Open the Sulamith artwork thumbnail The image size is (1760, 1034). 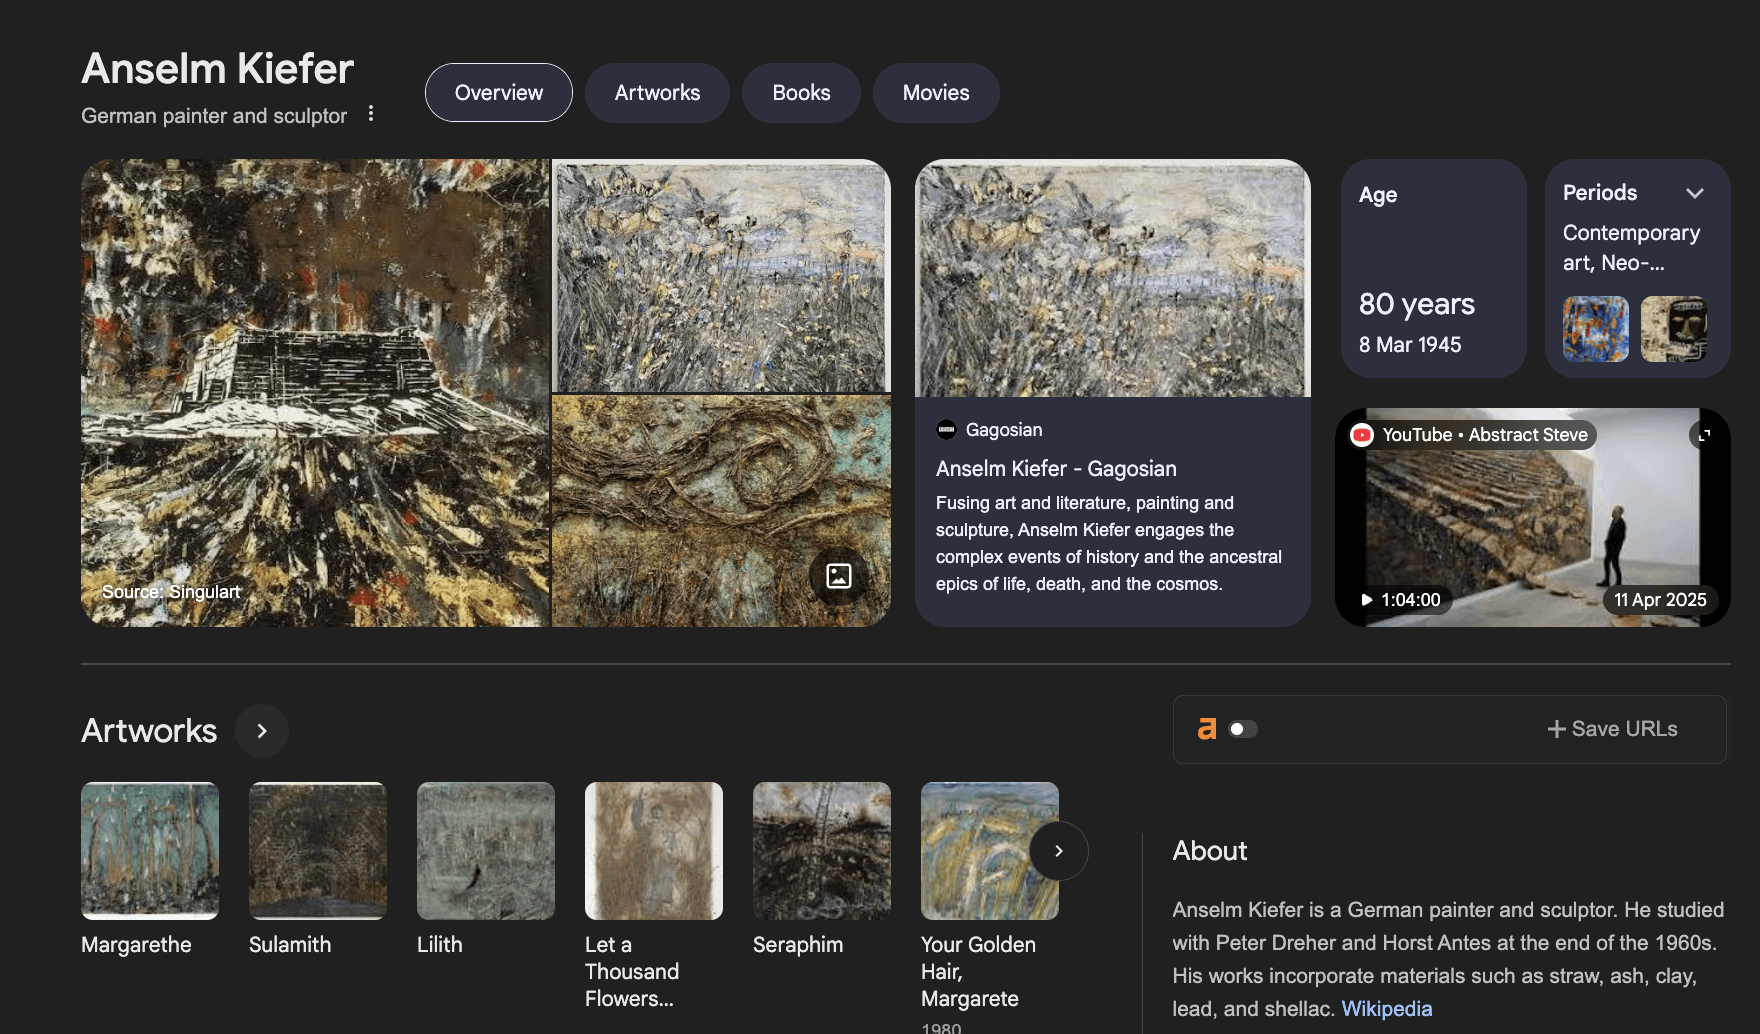tap(318, 851)
